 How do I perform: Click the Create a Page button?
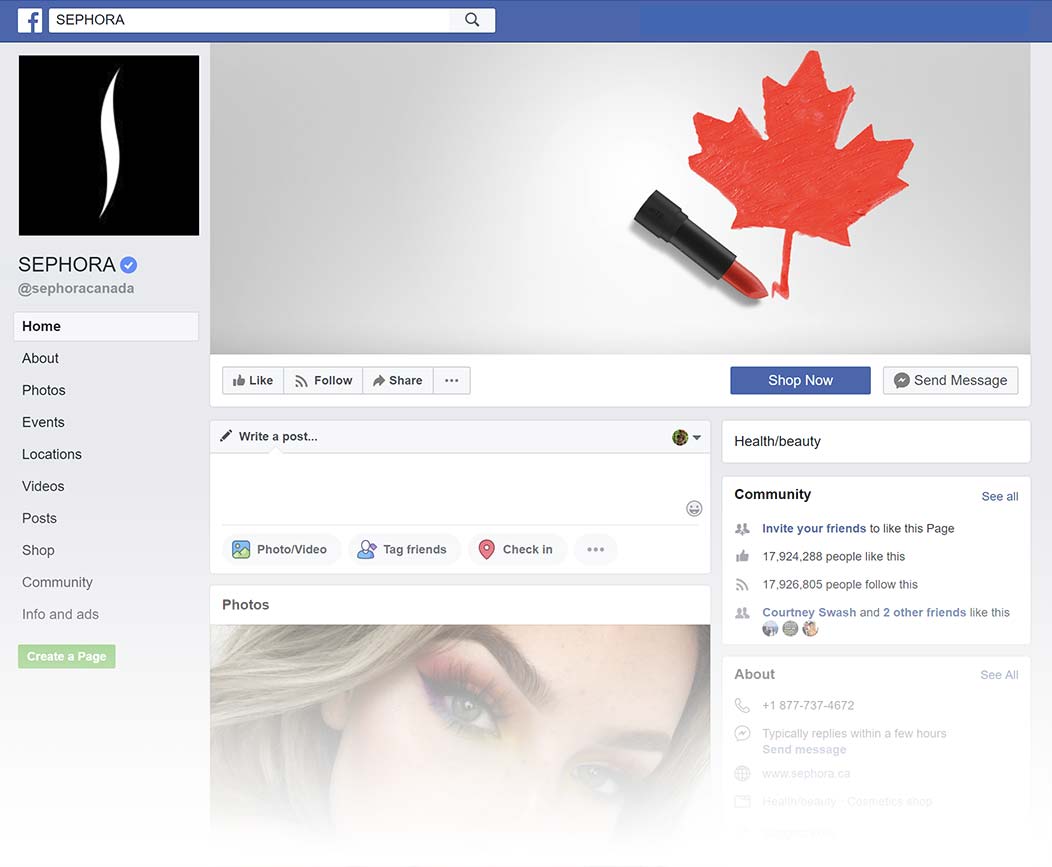point(66,656)
